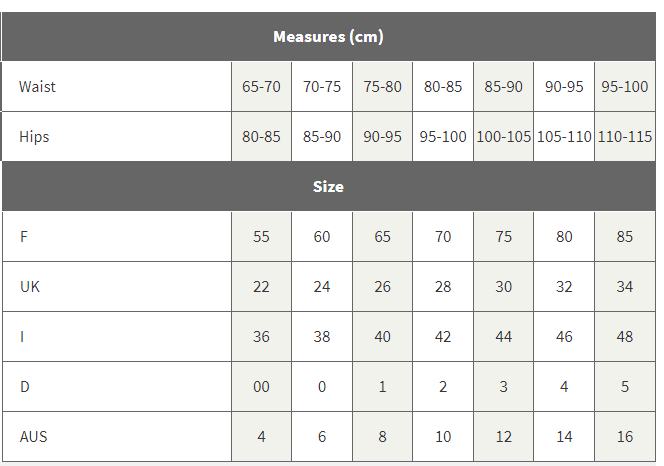Select the Hips row label
This screenshot has height=466, width=664.
pos(34,137)
